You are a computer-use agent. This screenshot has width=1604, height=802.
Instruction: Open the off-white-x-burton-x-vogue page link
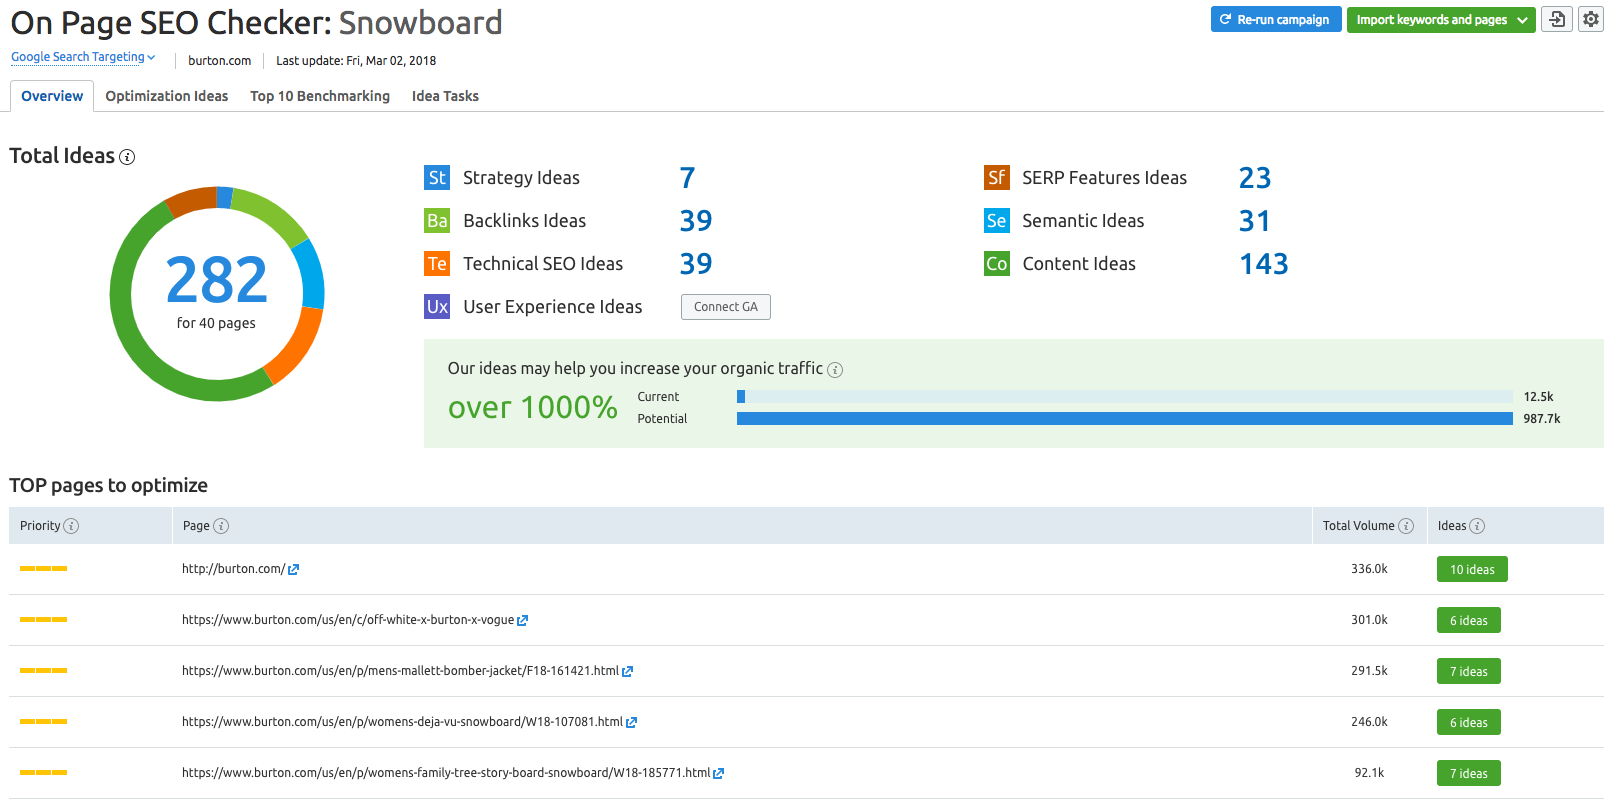point(348,620)
